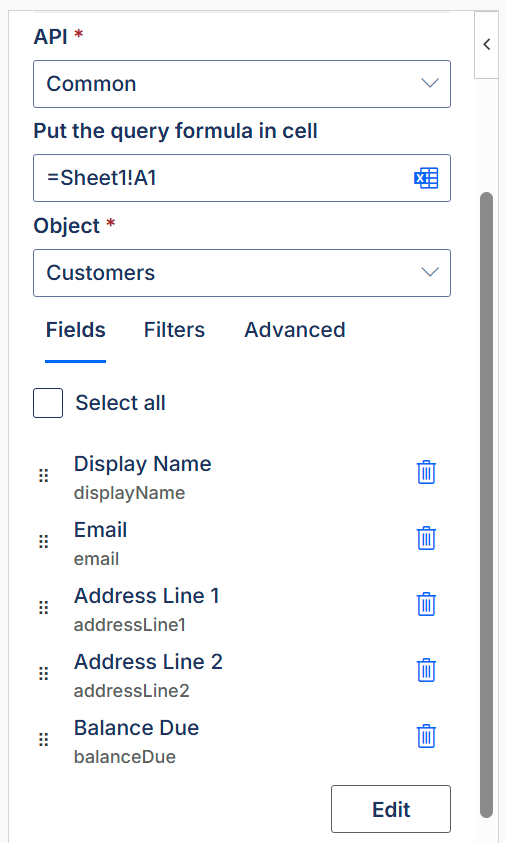Click the panel's vertical scrollbar

pyautogui.click(x=486, y=504)
